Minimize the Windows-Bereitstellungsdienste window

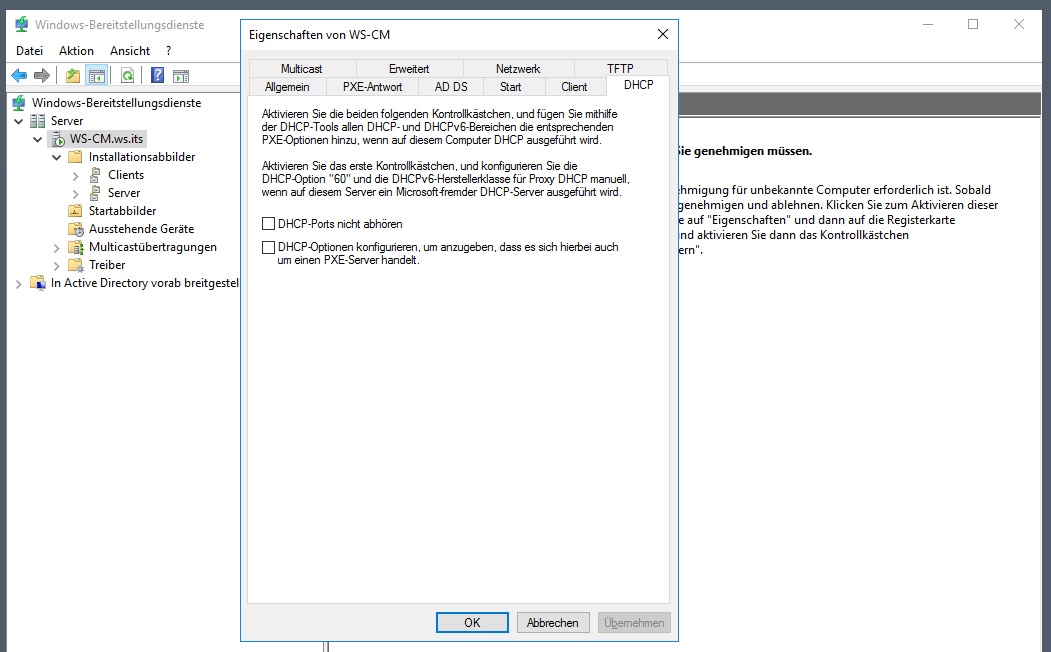tap(928, 24)
